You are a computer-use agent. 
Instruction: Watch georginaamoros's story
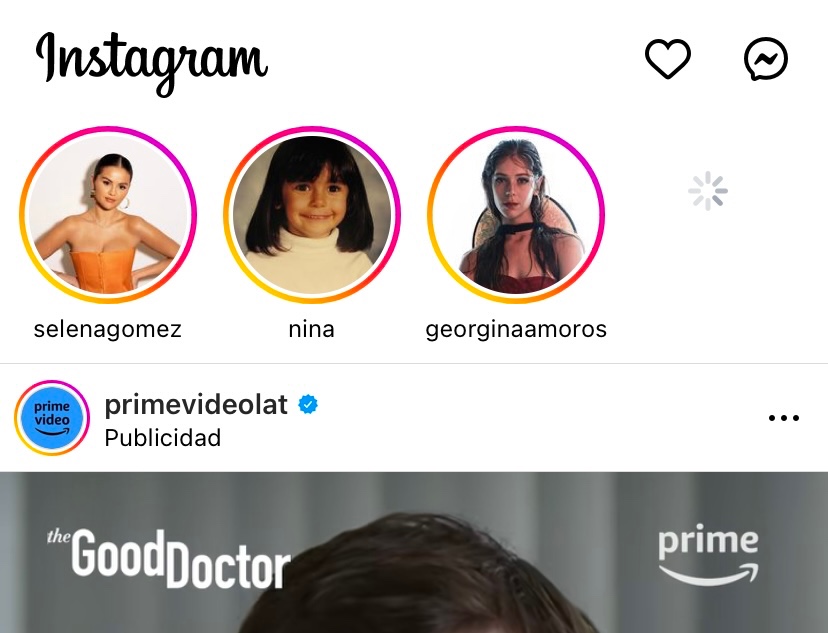516,215
